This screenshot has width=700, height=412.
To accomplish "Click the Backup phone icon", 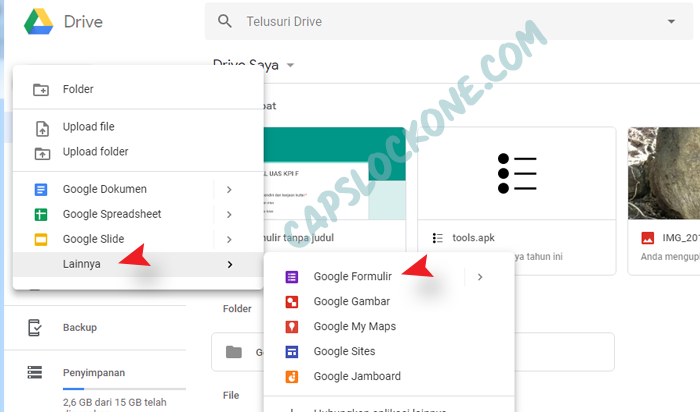I will click(x=34, y=327).
